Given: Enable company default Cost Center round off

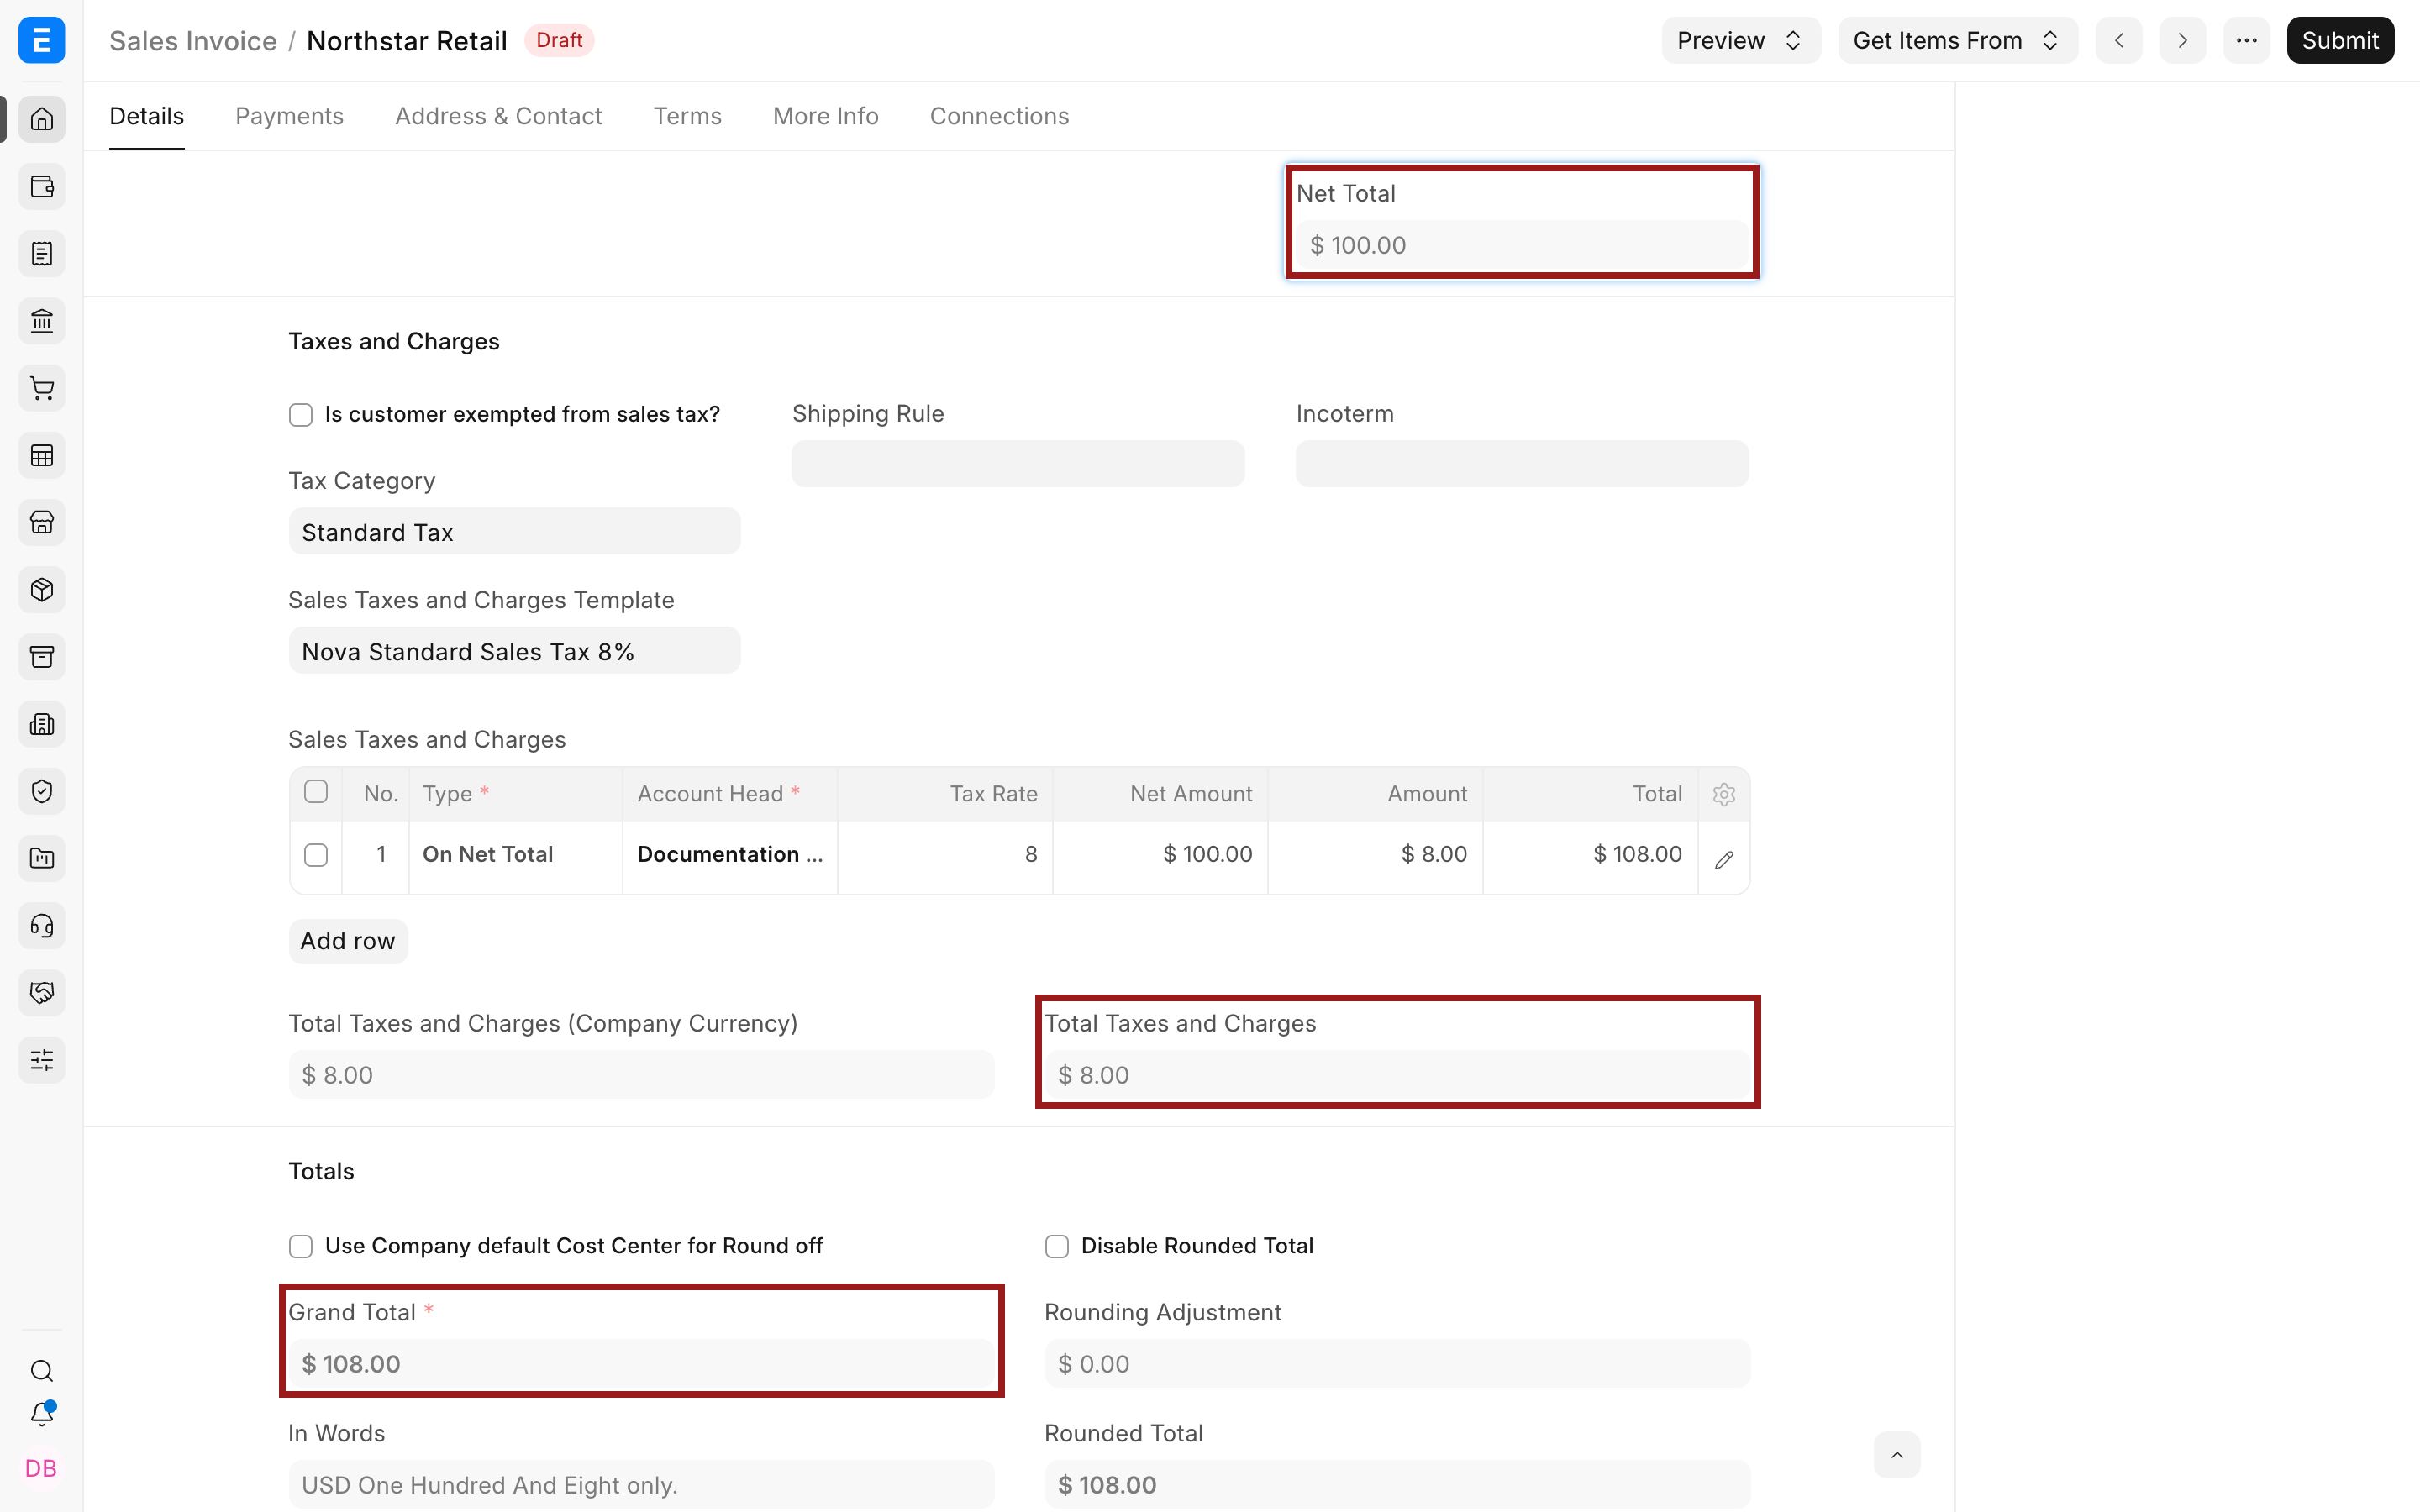Looking at the screenshot, I should click(301, 1246).
